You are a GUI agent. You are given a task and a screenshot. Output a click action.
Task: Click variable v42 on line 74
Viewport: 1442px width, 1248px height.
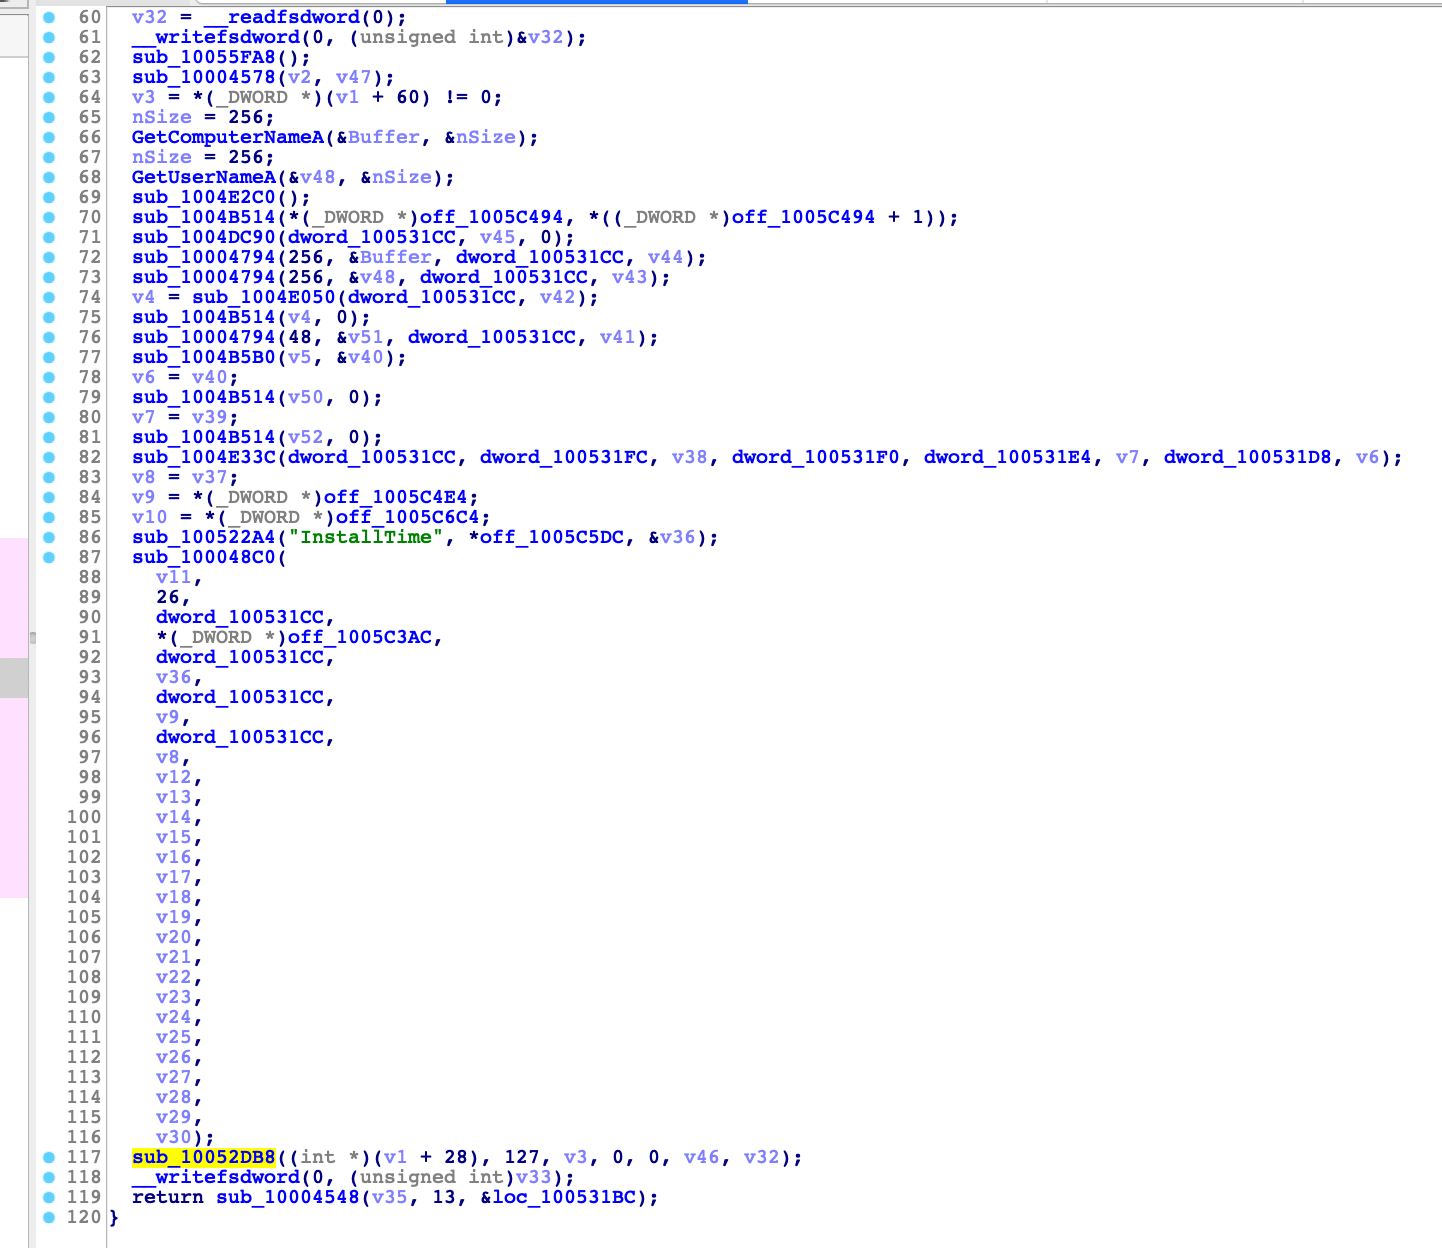point(558,297)
